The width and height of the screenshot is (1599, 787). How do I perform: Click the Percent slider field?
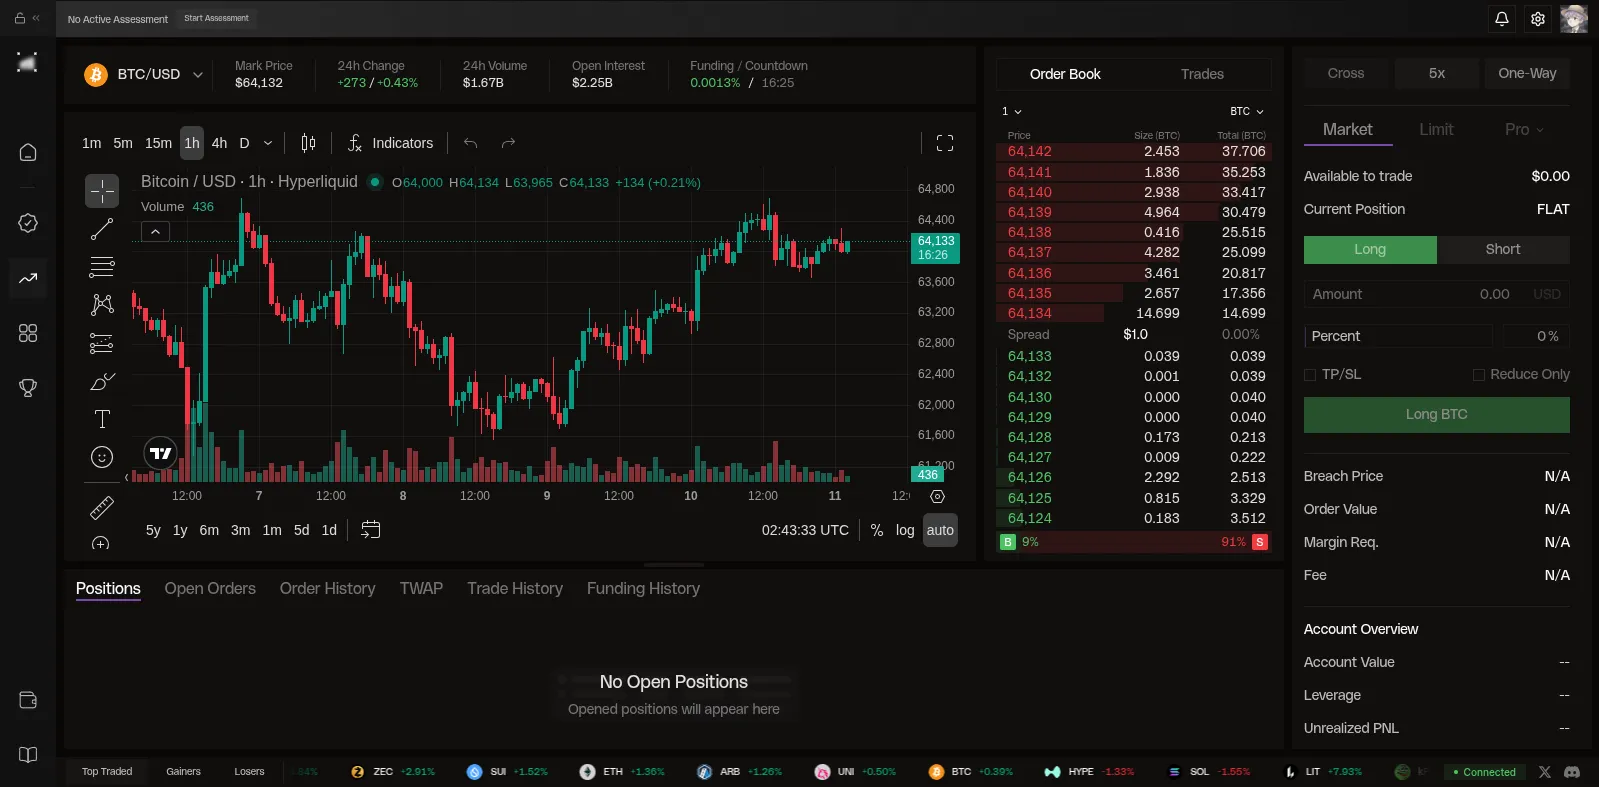[1398, 336]
